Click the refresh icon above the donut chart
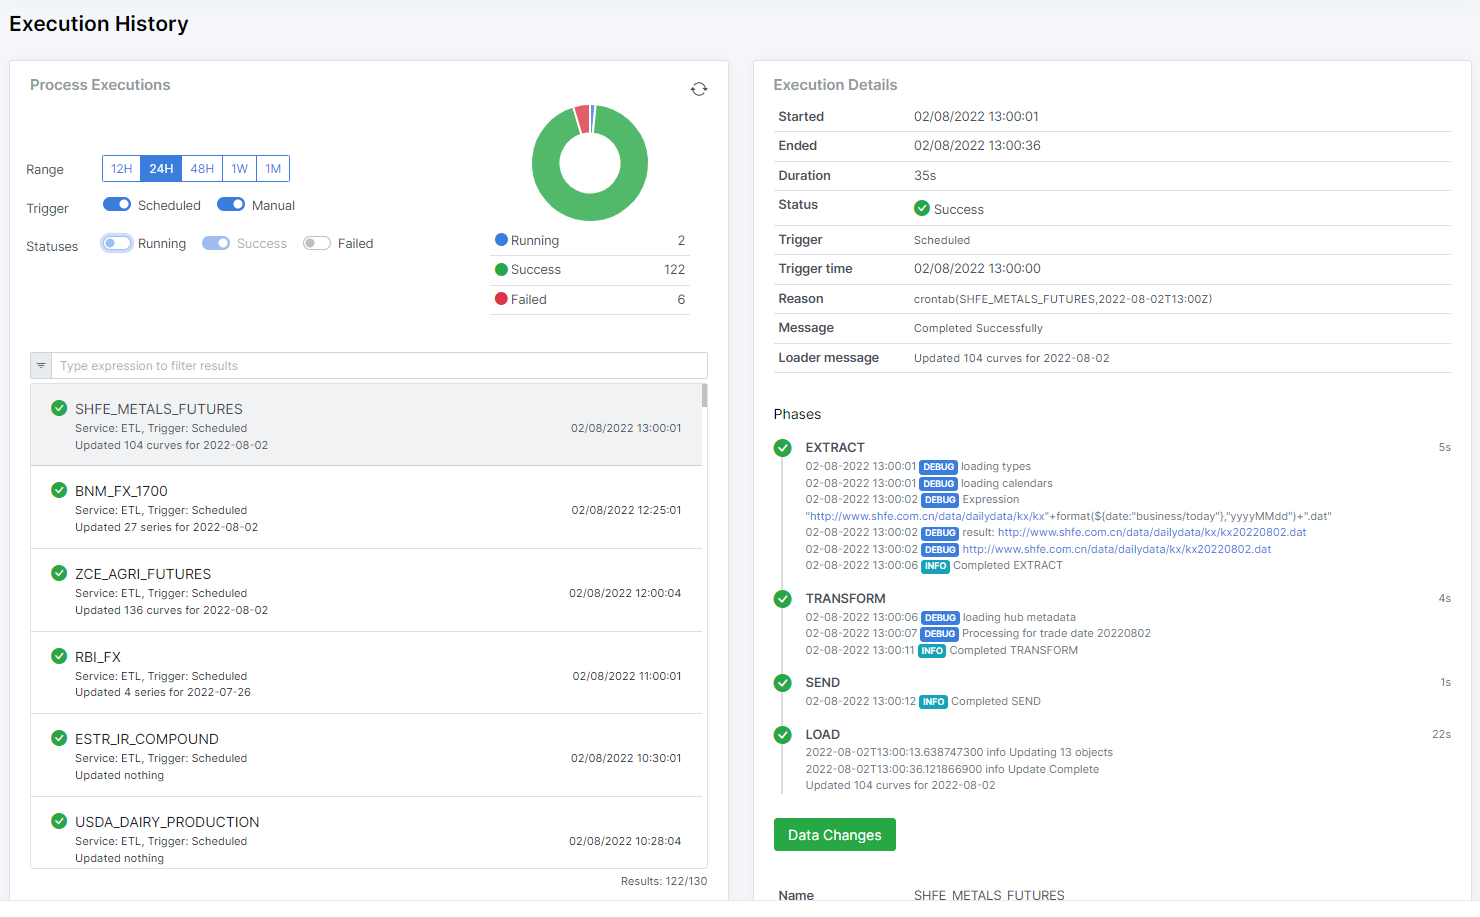This screenshot has width=1480, height=917. [x=699, y=89]
